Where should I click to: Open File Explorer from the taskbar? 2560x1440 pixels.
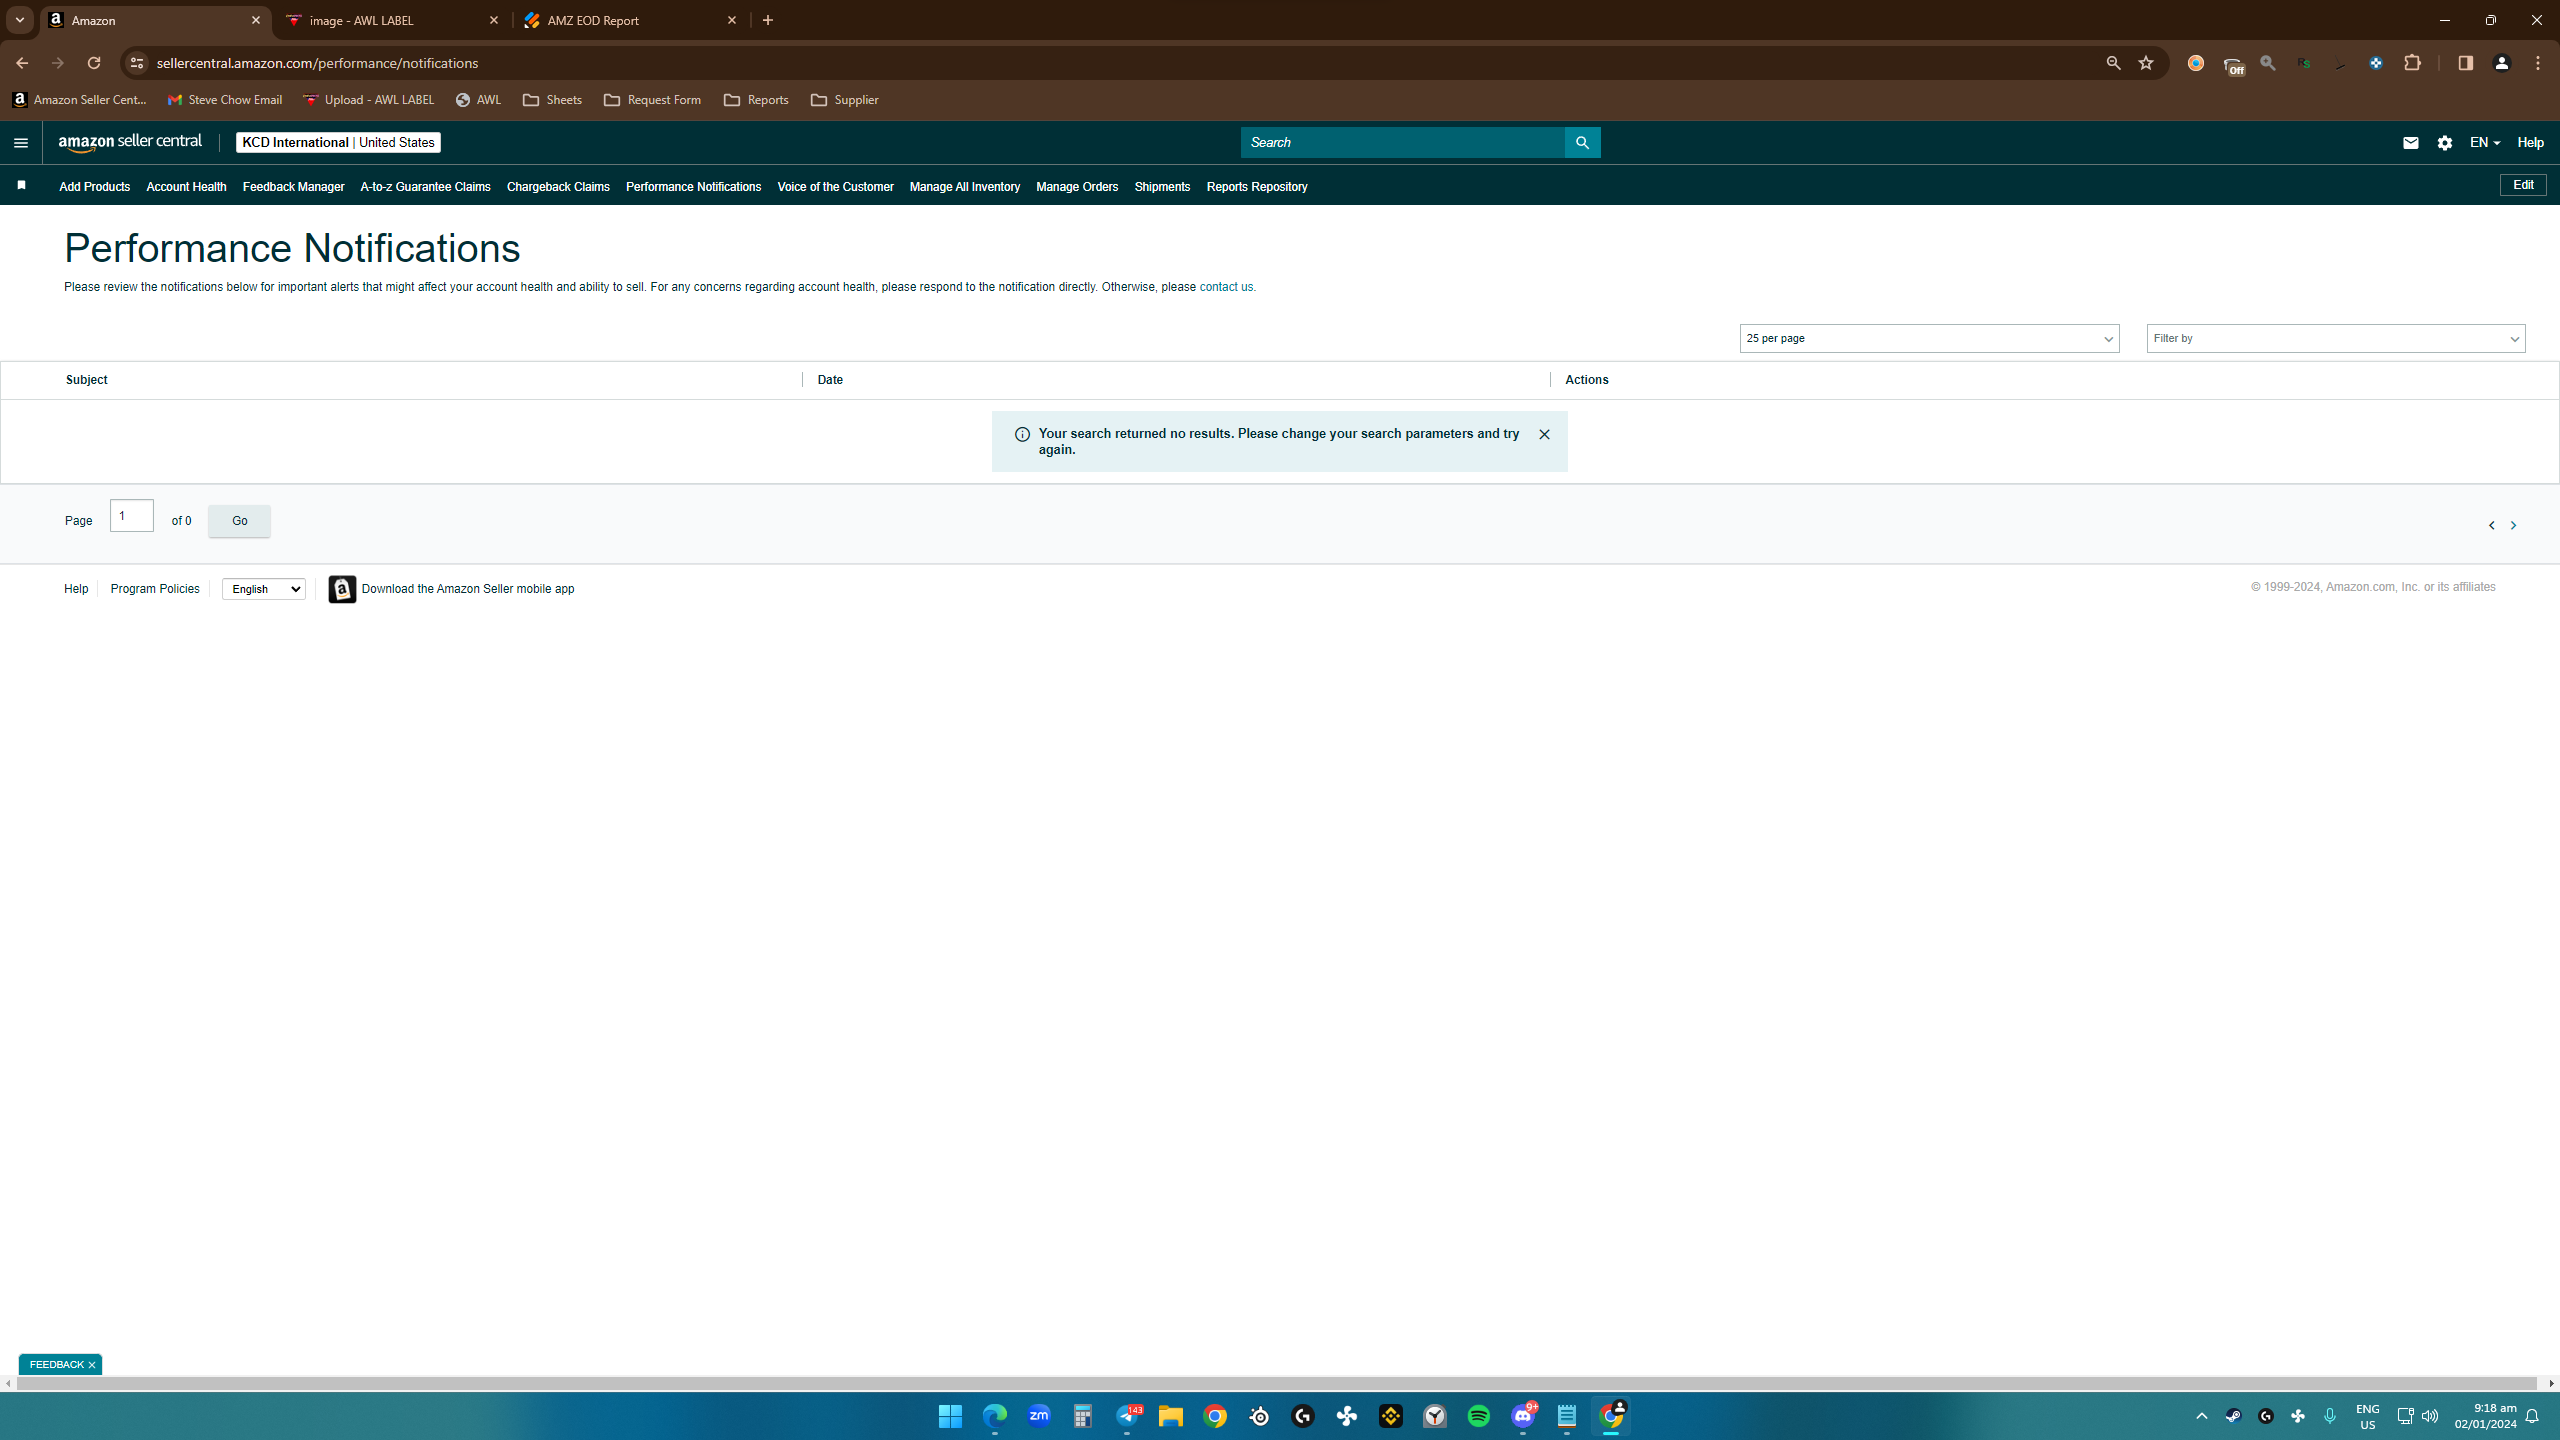click(x=1171, y=1416)
